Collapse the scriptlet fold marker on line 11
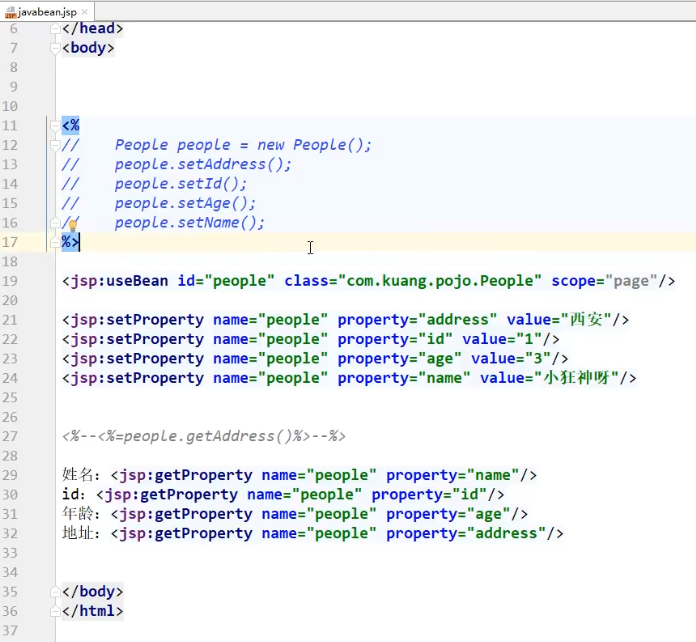This screenshot has height=642, width=696. (55, 126)
